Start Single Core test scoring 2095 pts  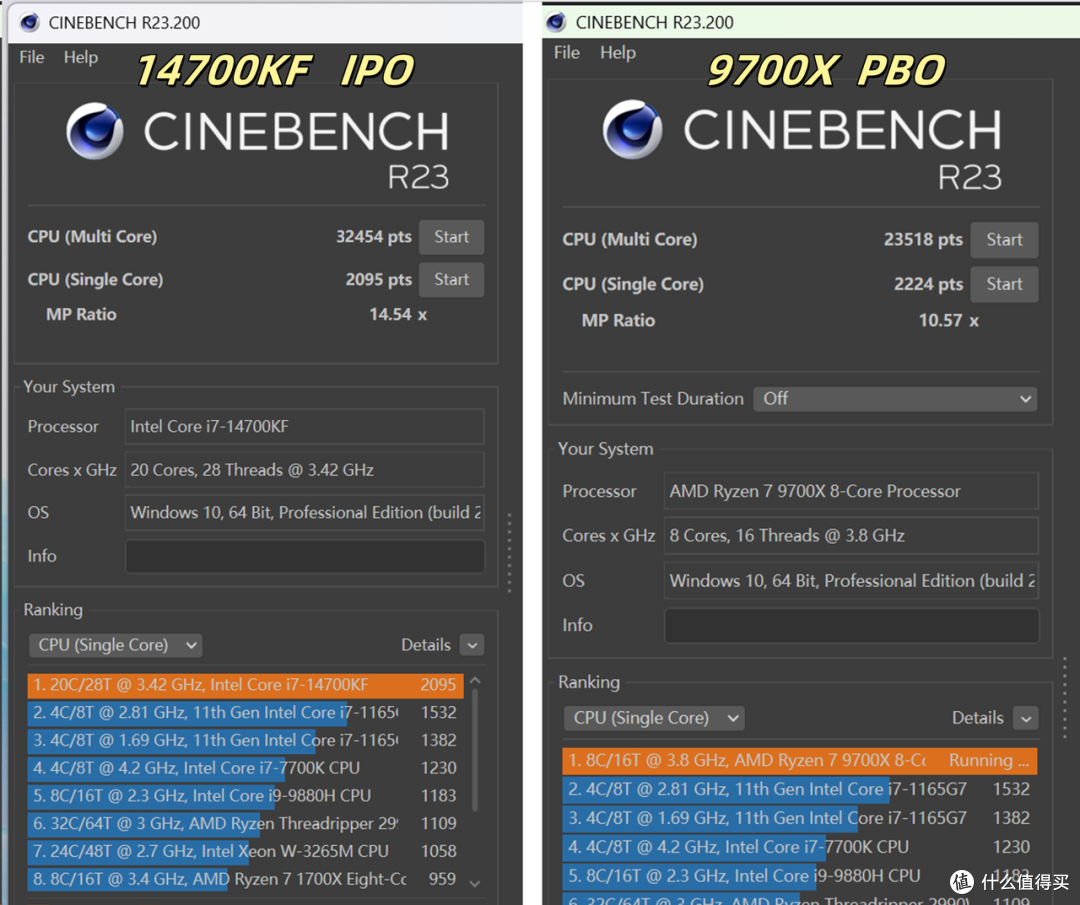click(x=451, y=280)
